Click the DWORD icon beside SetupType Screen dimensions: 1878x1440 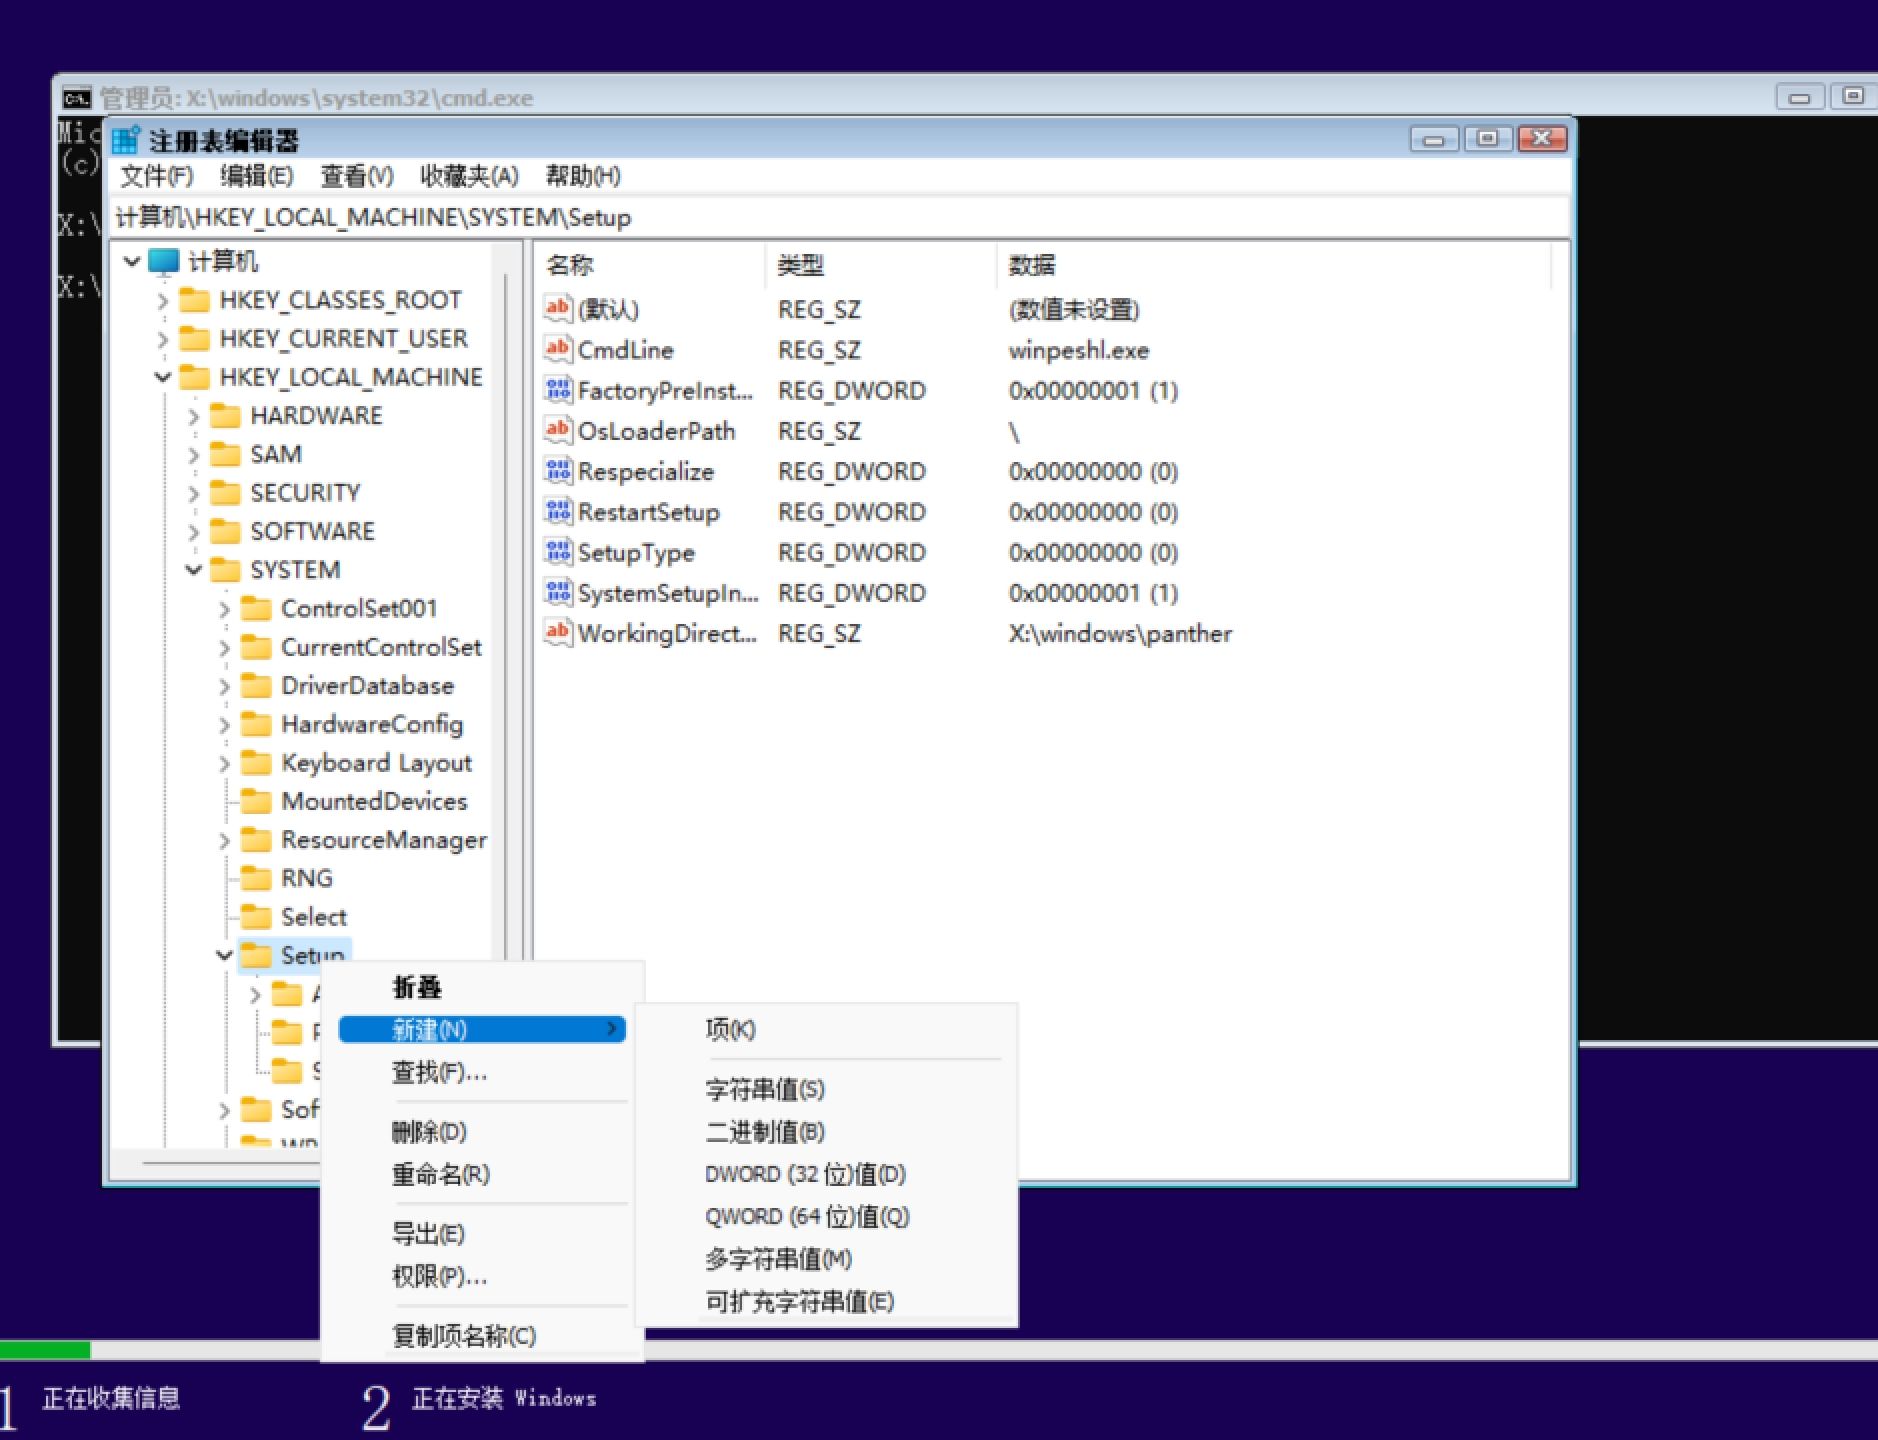tap(559, 552)
